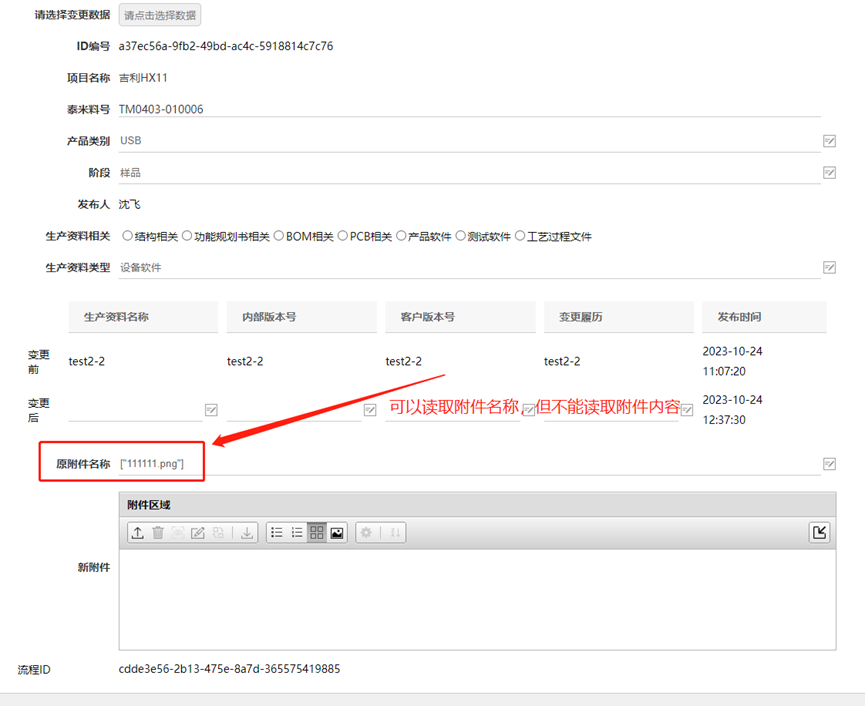865x706 pixels.
Task: Click edit icon for 产品类别 field
Action: [x=829, y=141]
